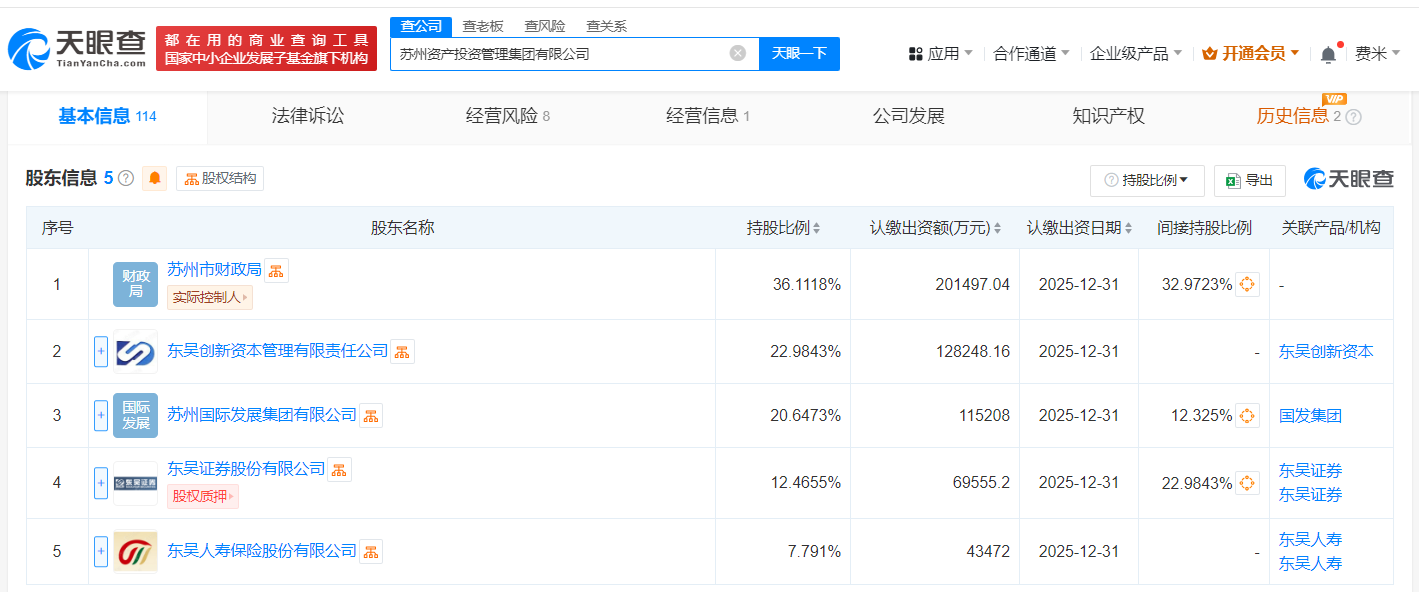Viewport: 1419px width, 592px height.
Task: Expand the 企业级产品 menu
Action: 1135,54
